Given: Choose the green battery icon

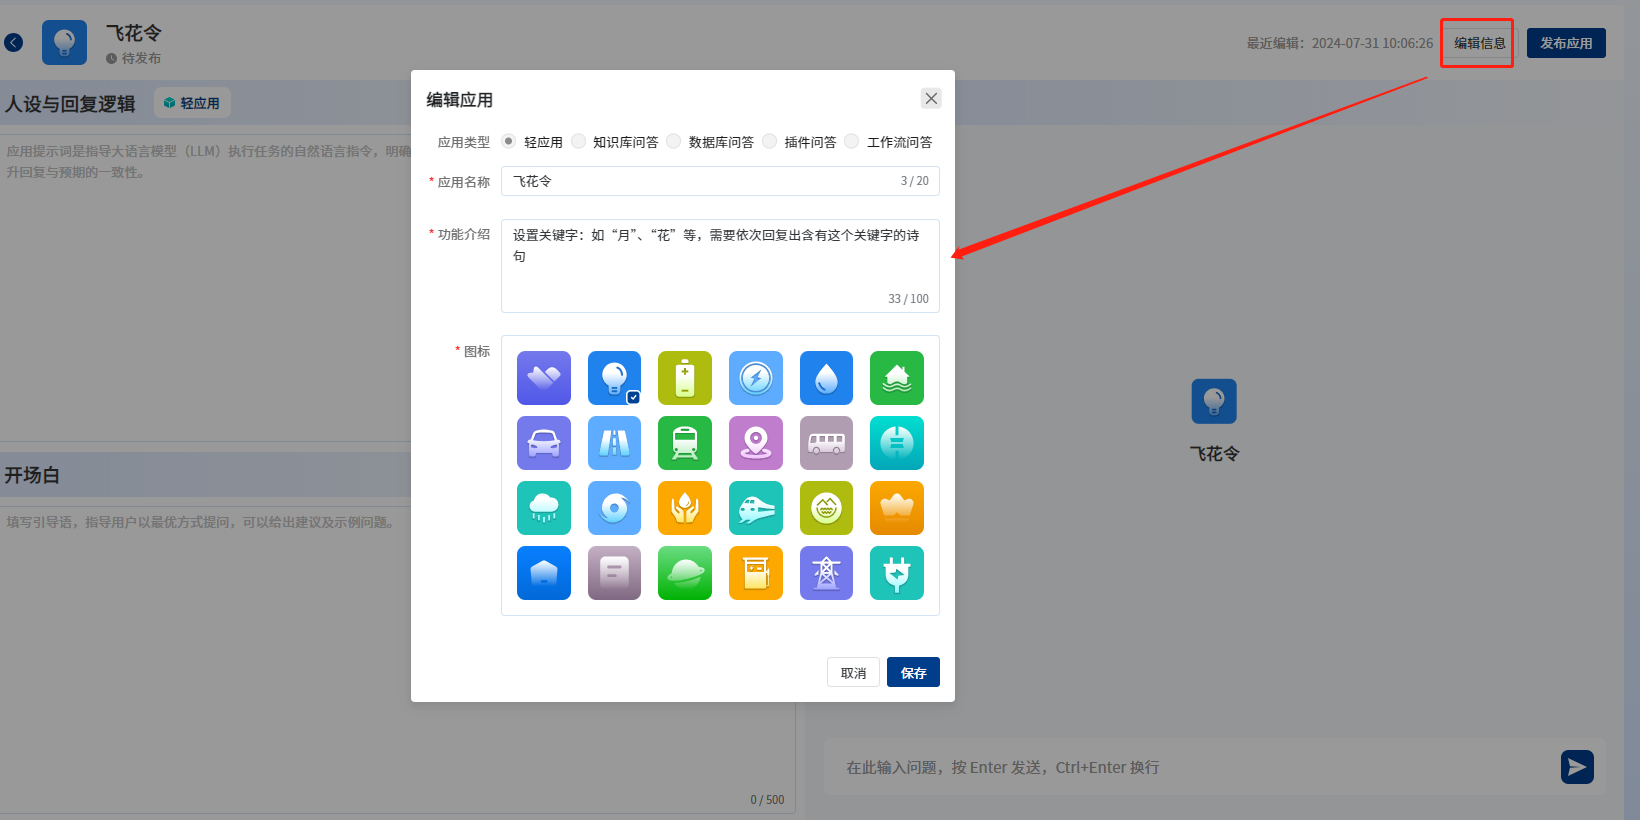Looking at the screenshot, I should click(685, 378).
